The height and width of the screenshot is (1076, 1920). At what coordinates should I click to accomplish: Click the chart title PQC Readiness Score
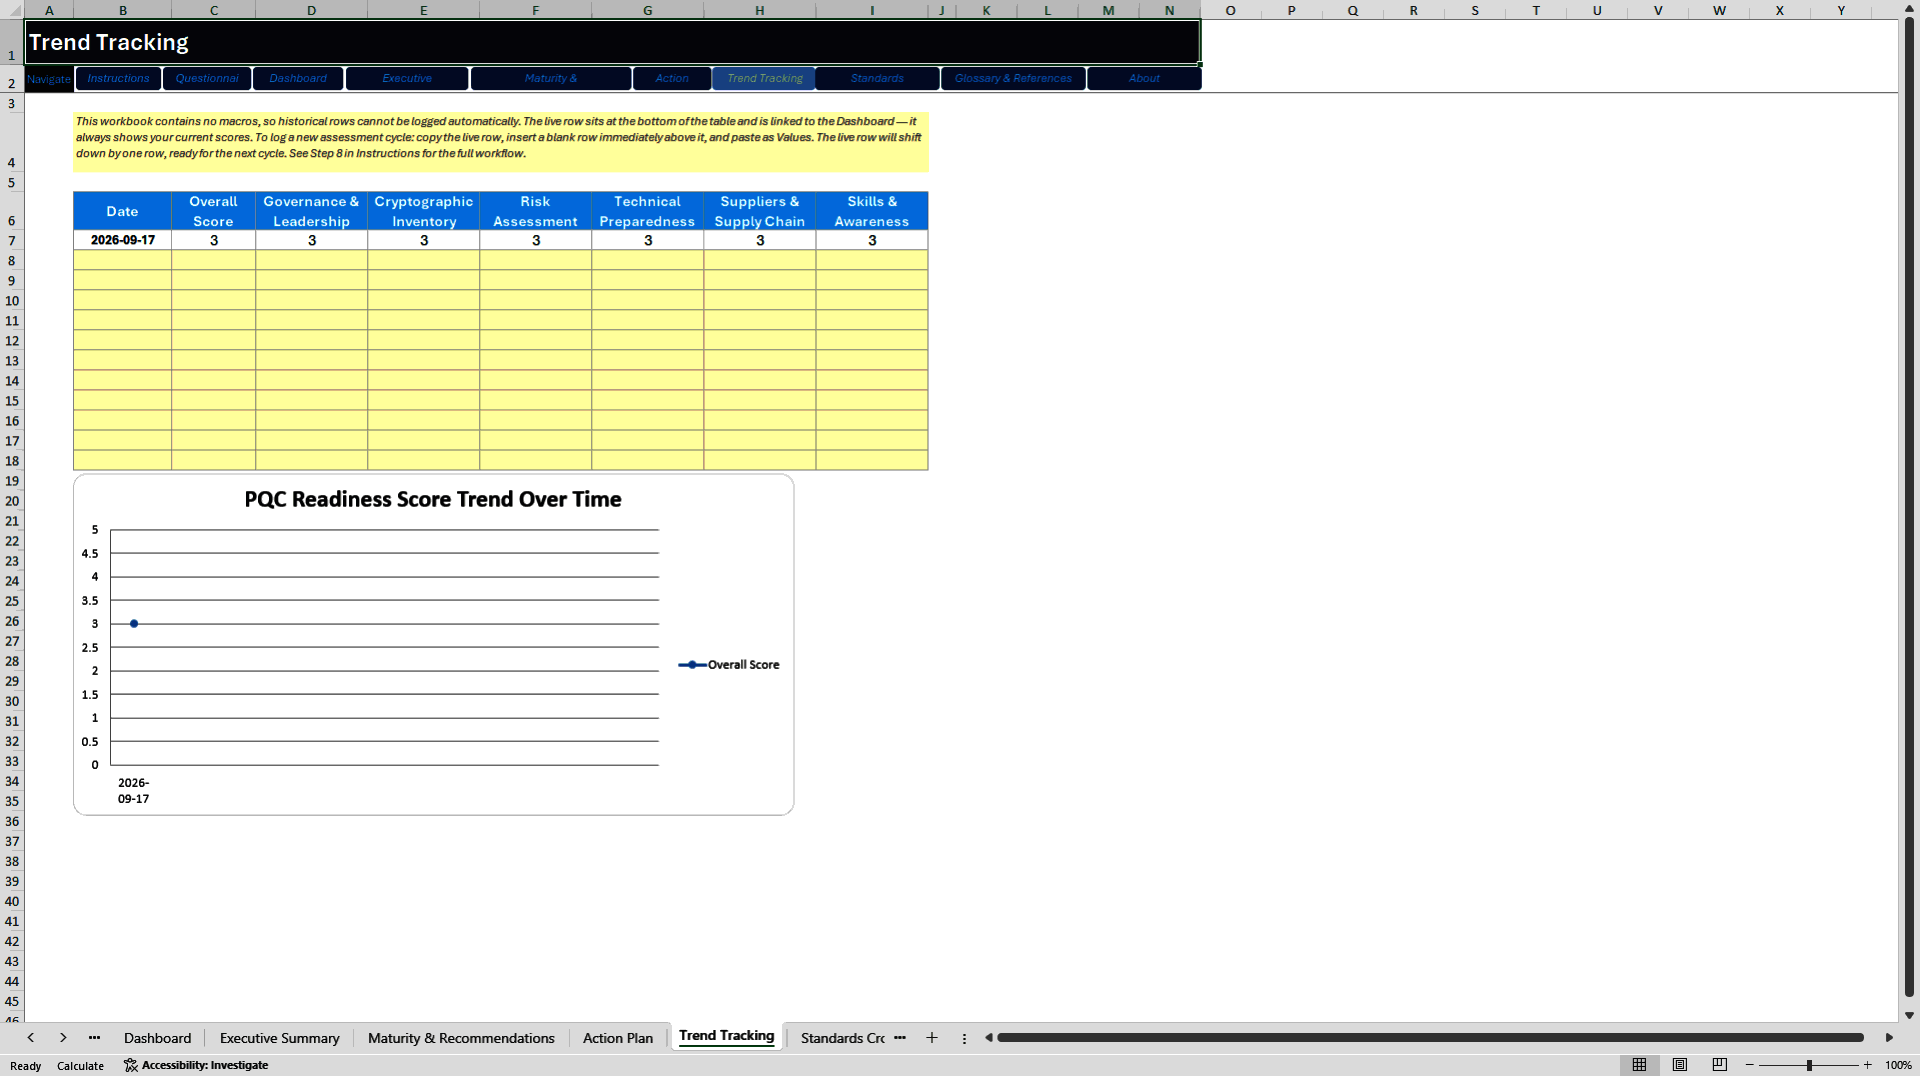pos(432,499)
